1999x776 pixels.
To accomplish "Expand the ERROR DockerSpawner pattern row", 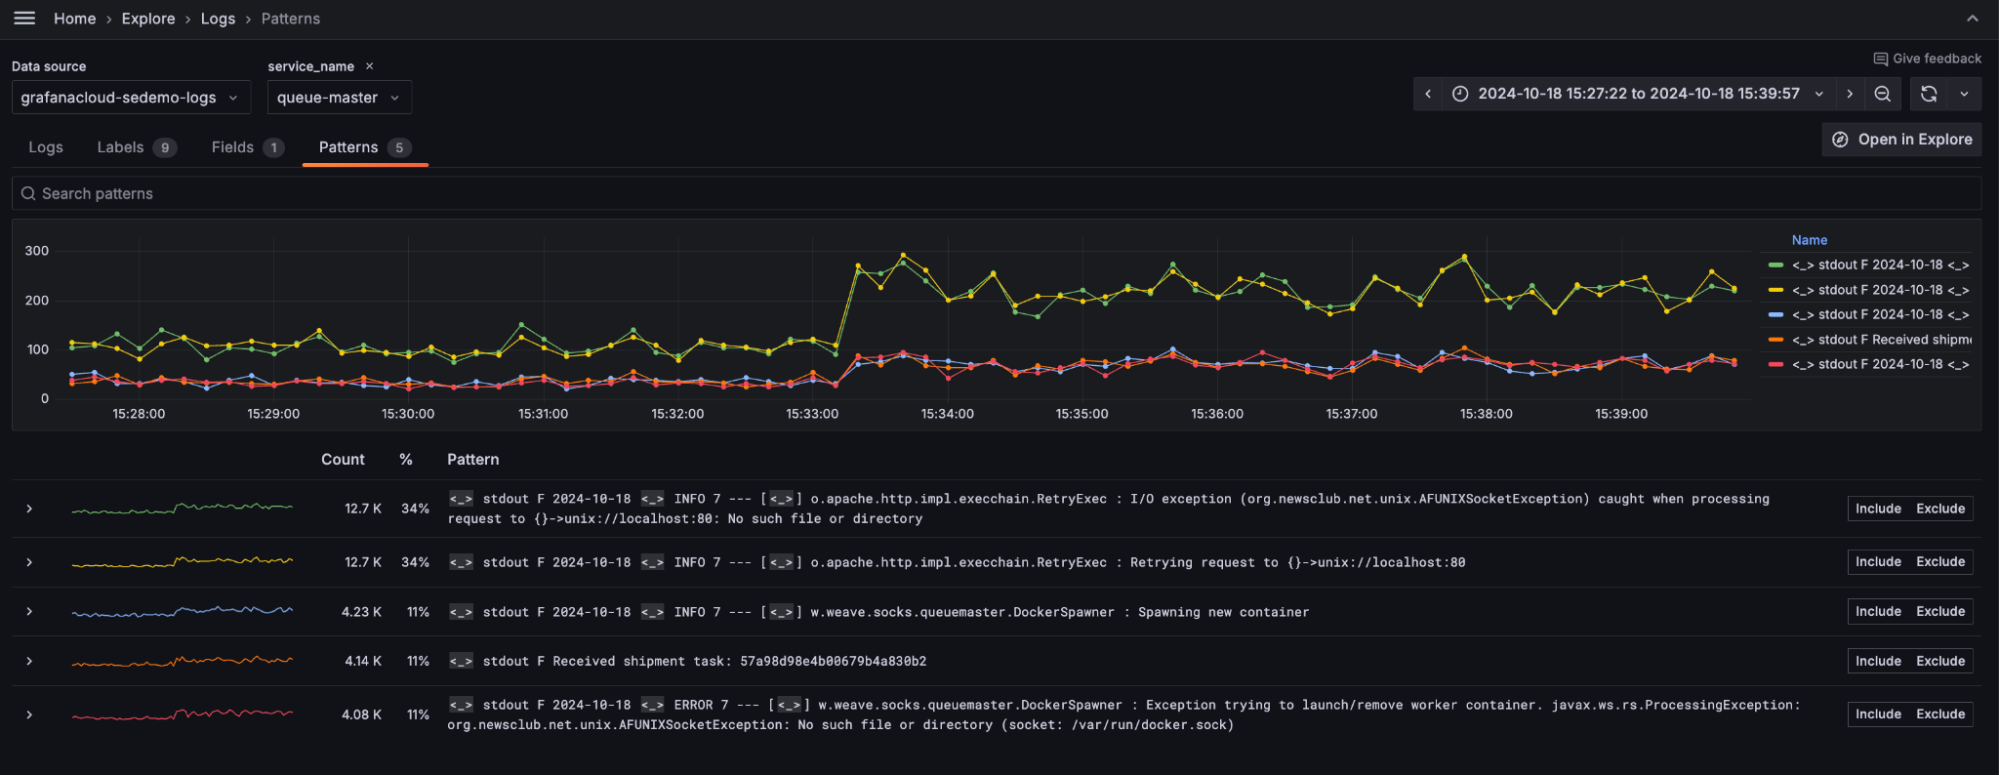I will tap(29, 715).
